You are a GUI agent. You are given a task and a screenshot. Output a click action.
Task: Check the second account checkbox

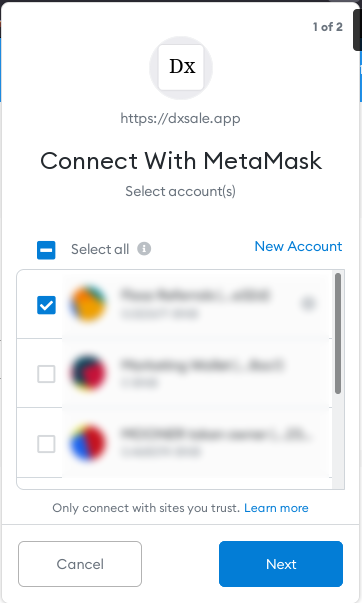click(46, 374)
